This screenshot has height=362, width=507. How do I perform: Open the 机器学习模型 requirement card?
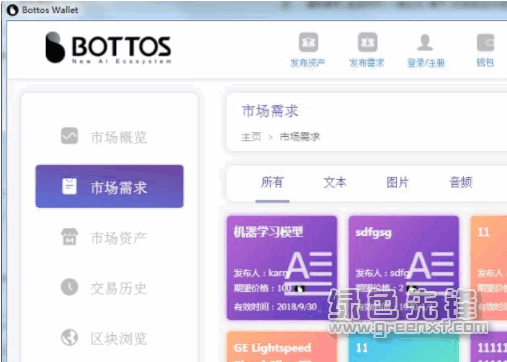click(x=282, y=268)
